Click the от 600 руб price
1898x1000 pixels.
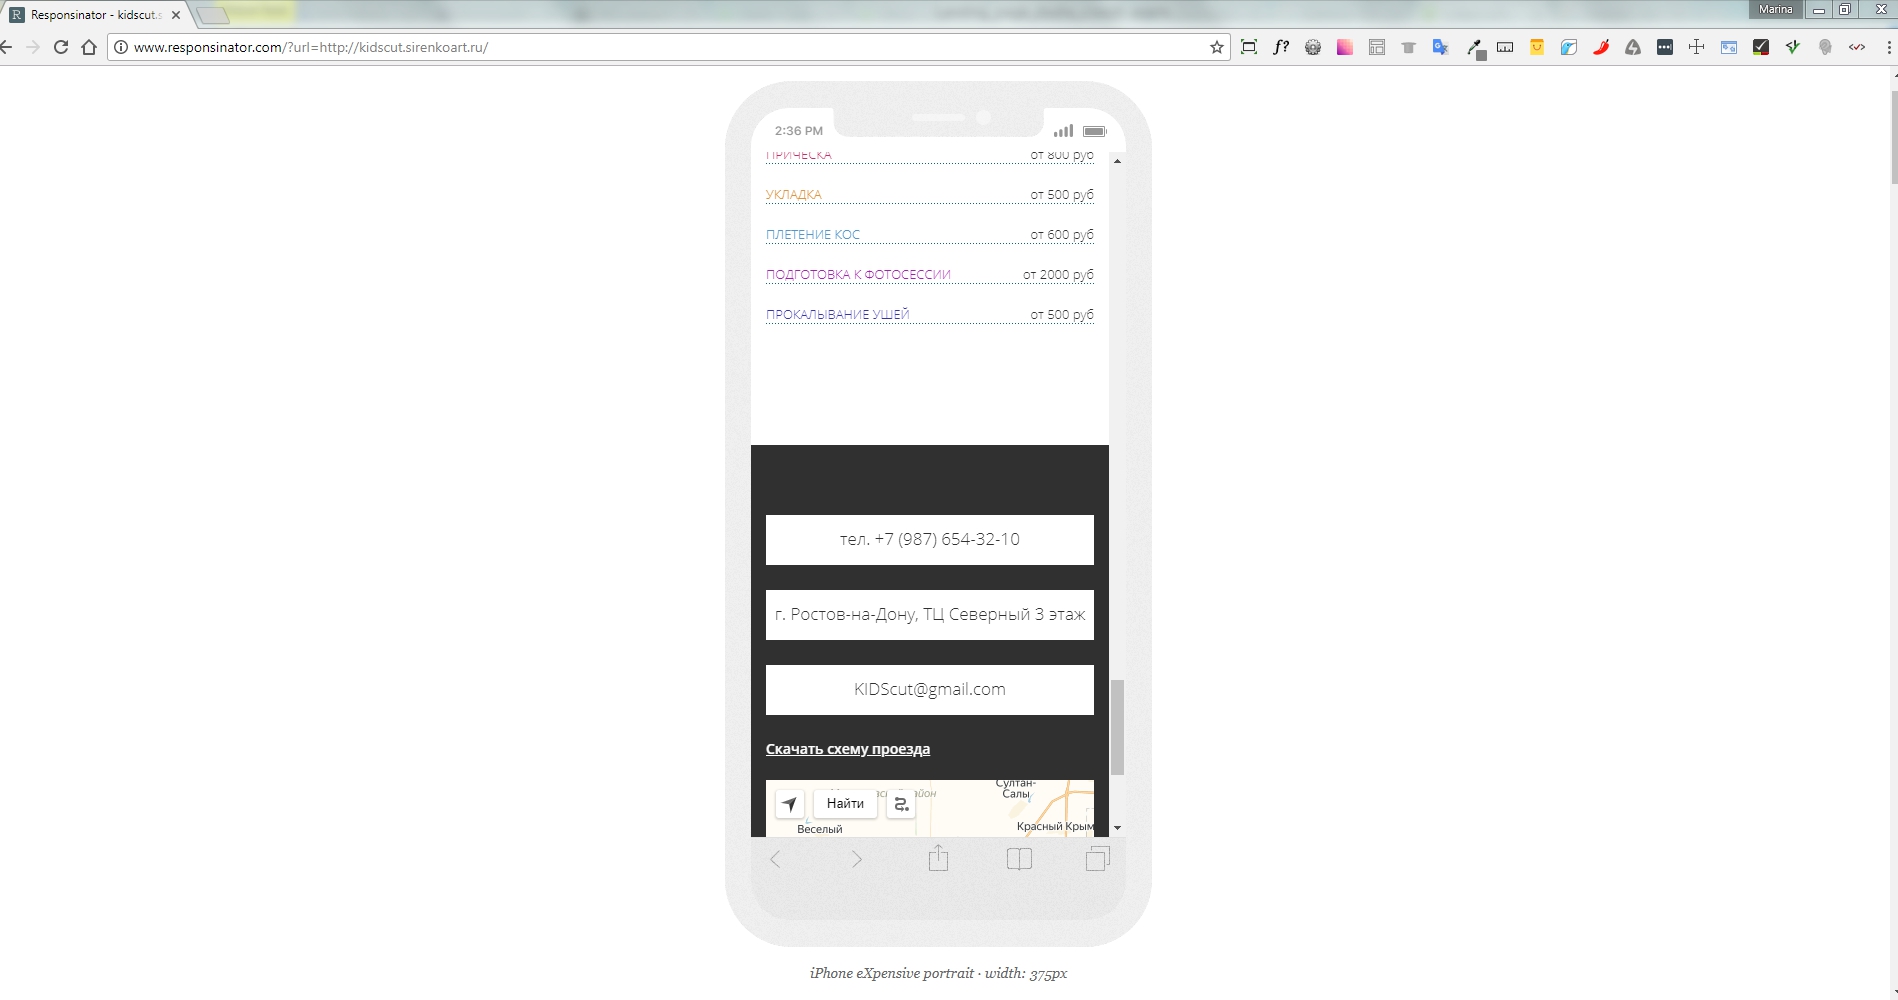(x=1062, y=235)
